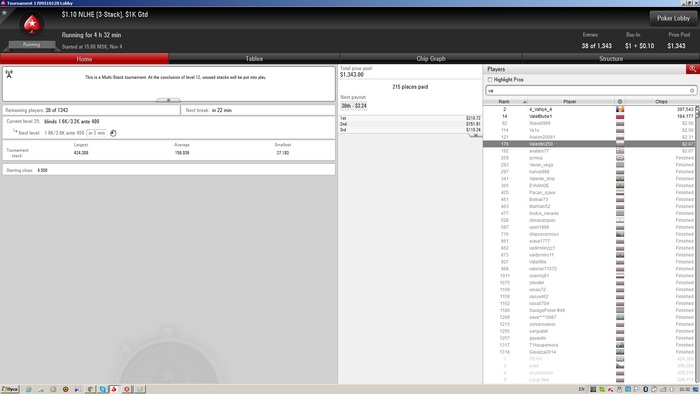The width and height of the screenshot is (700, 394).
Task: Select player Valentin250 in the list
Action: click(588, 144)
